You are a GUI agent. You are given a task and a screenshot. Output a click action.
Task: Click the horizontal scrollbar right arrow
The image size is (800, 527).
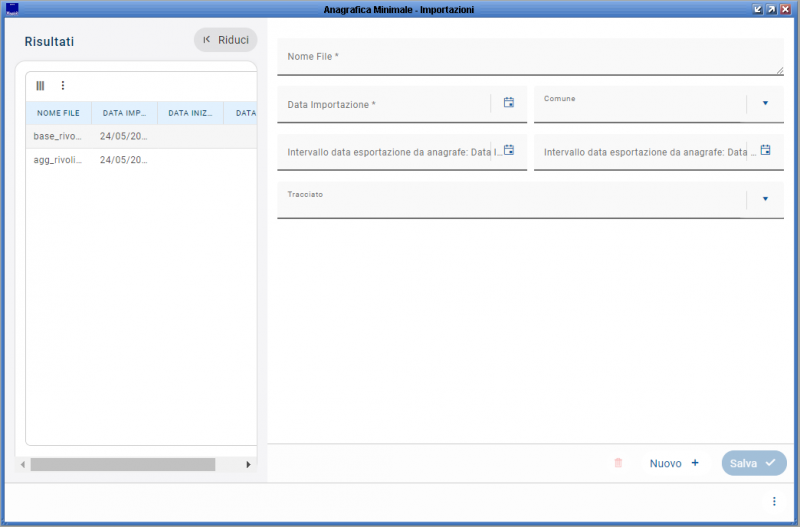(x=249, y=465)
